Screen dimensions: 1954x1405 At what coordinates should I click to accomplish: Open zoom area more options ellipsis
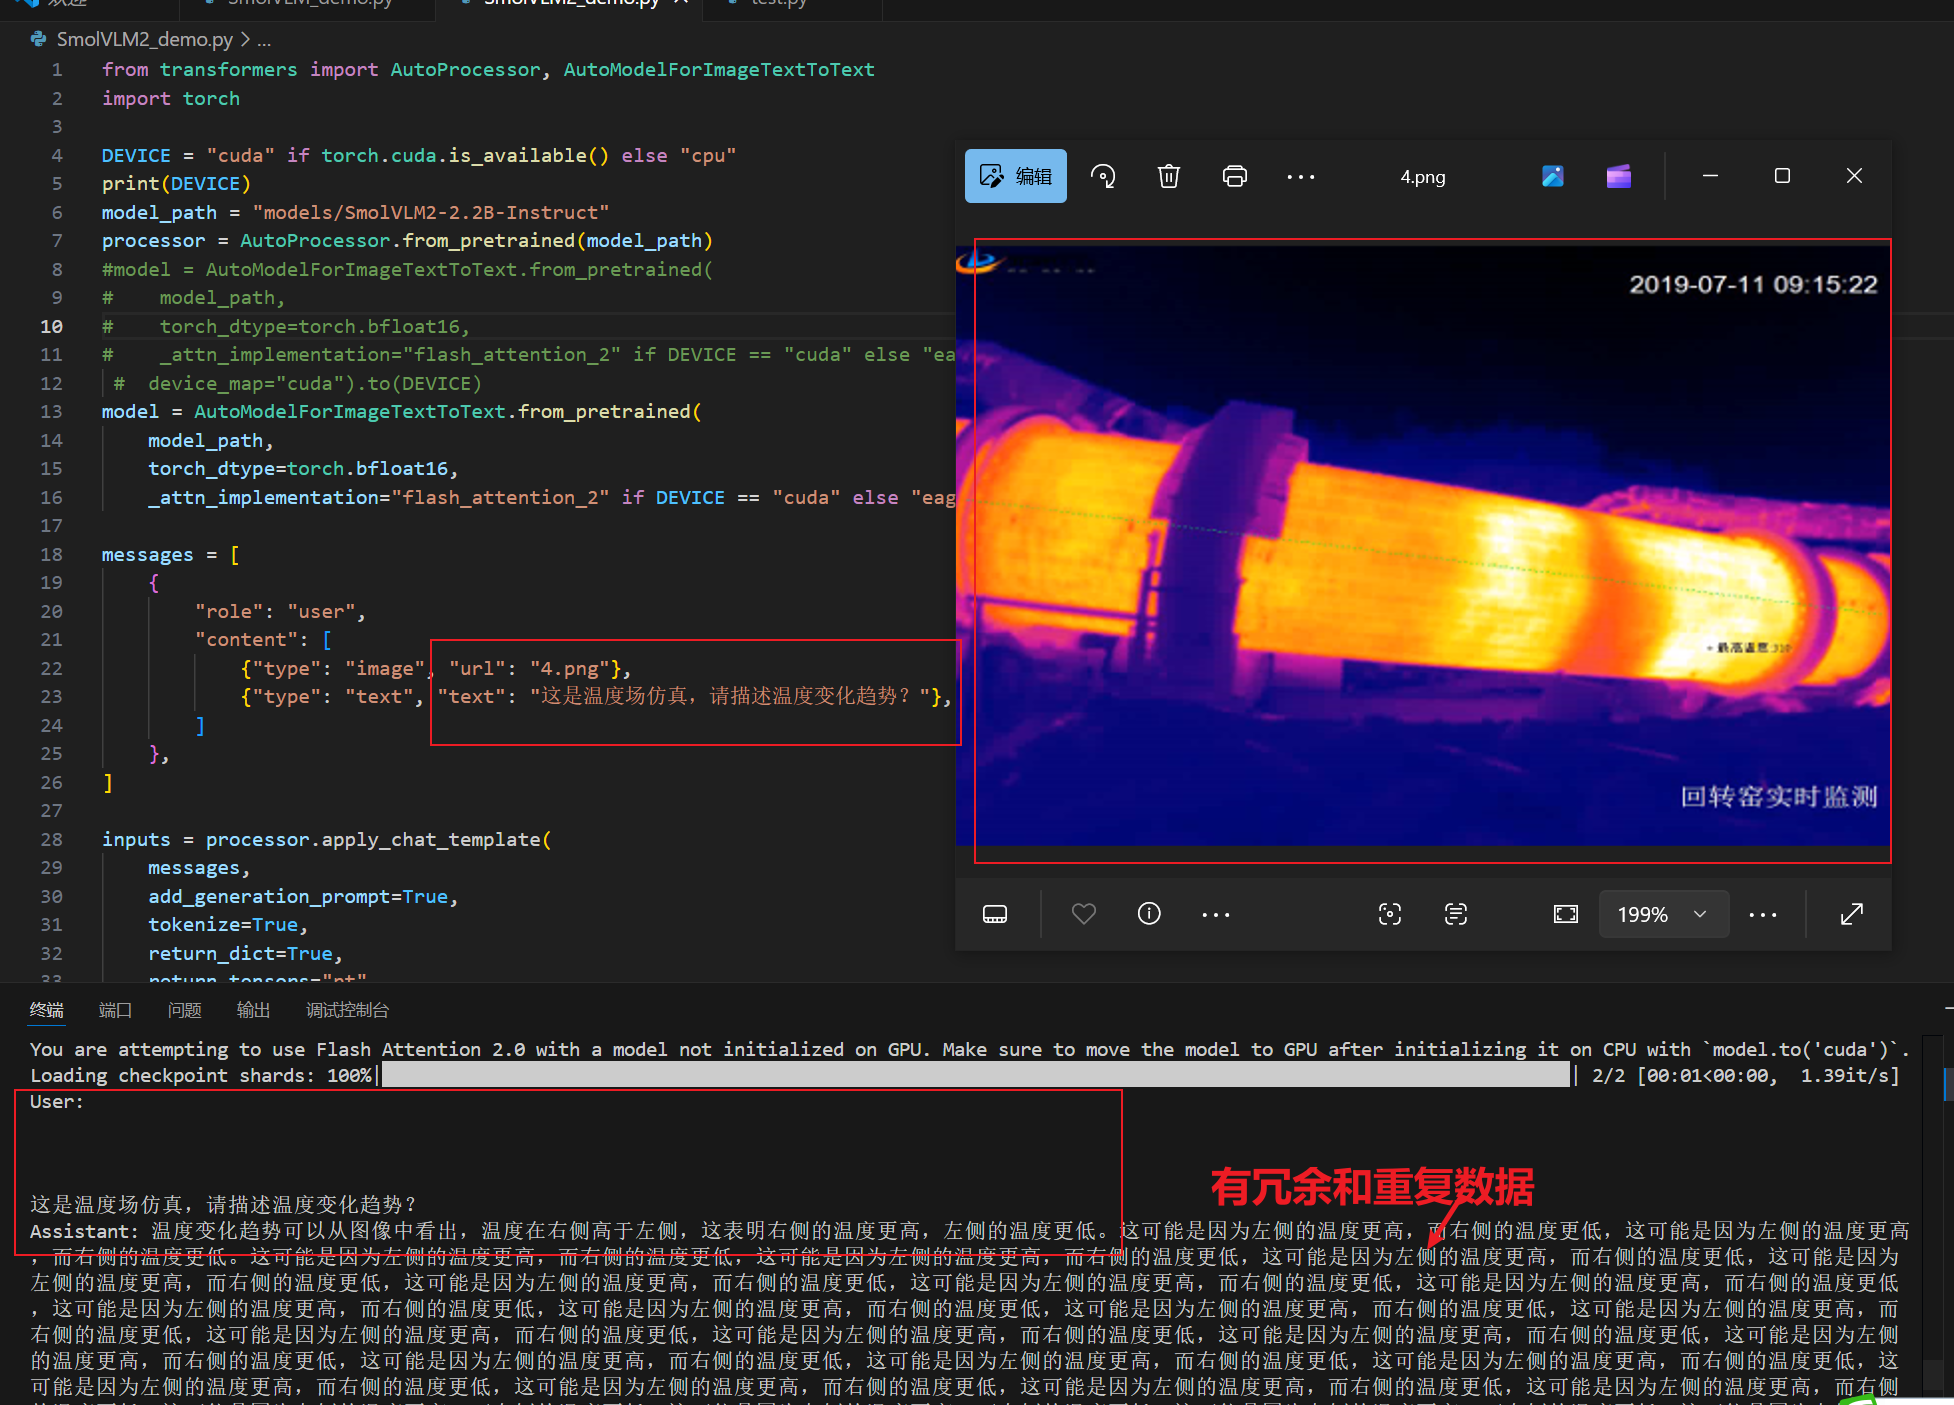click(x=1762, y=914)
